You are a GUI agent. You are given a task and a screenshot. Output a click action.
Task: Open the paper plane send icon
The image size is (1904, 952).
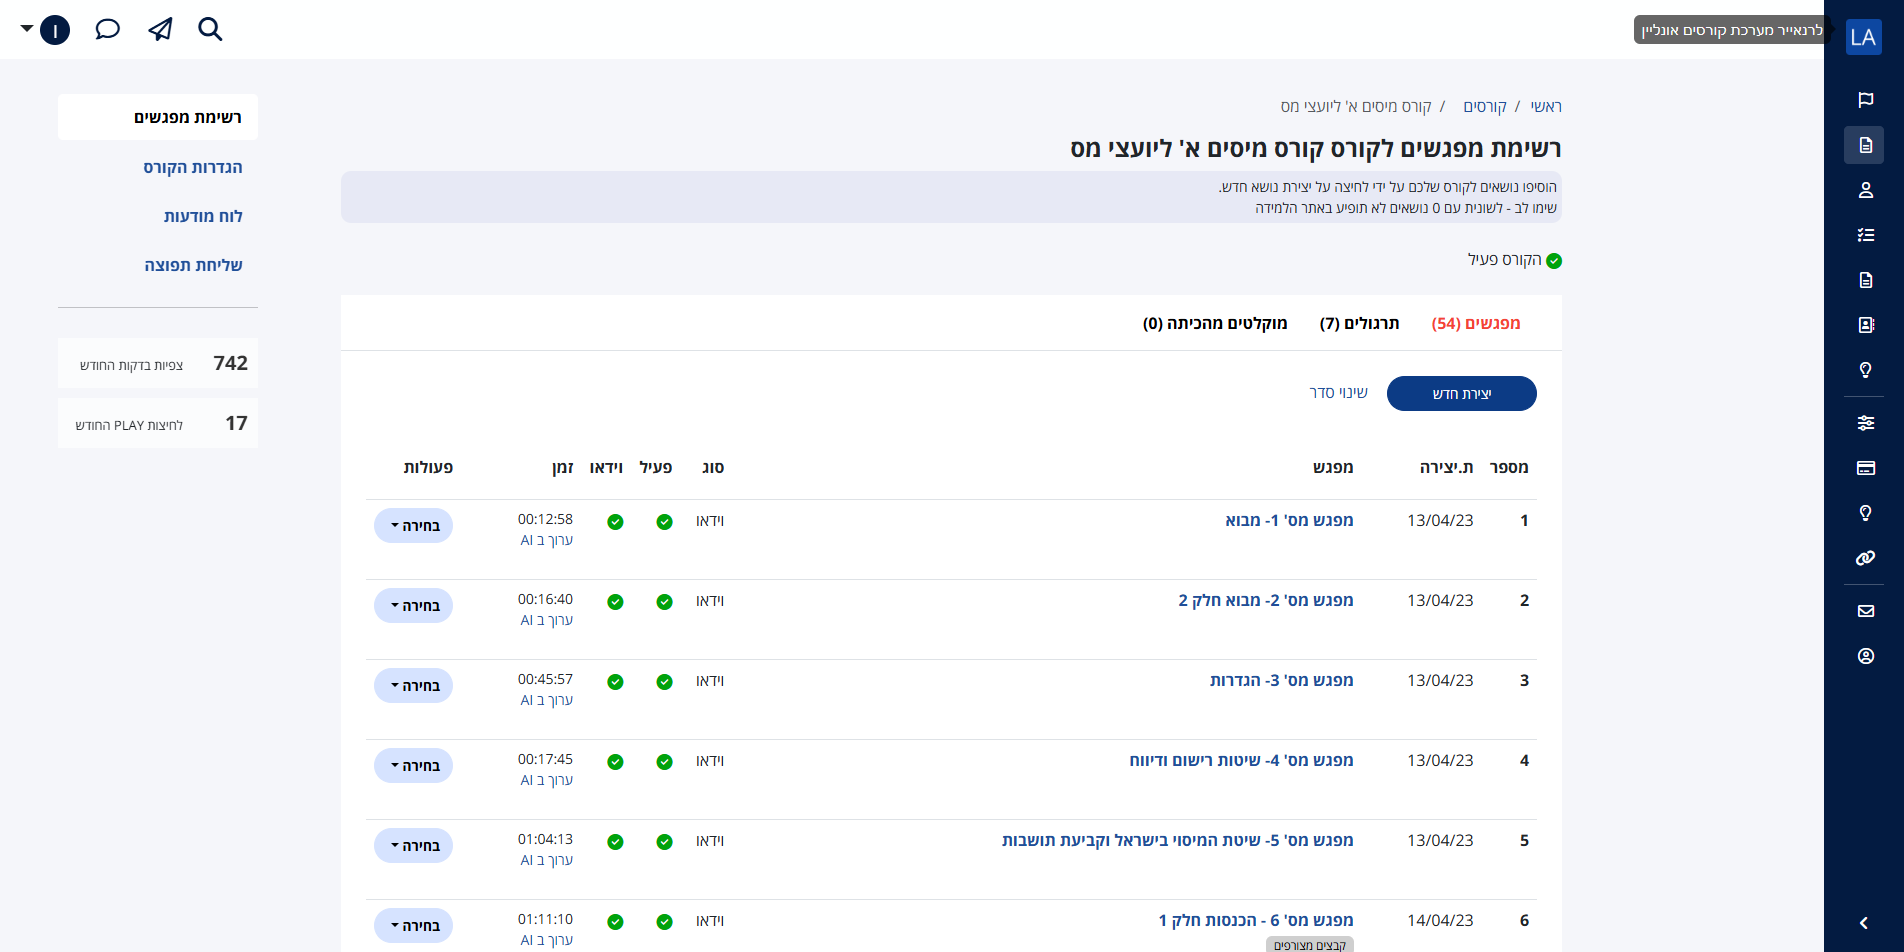coord(160,29)
